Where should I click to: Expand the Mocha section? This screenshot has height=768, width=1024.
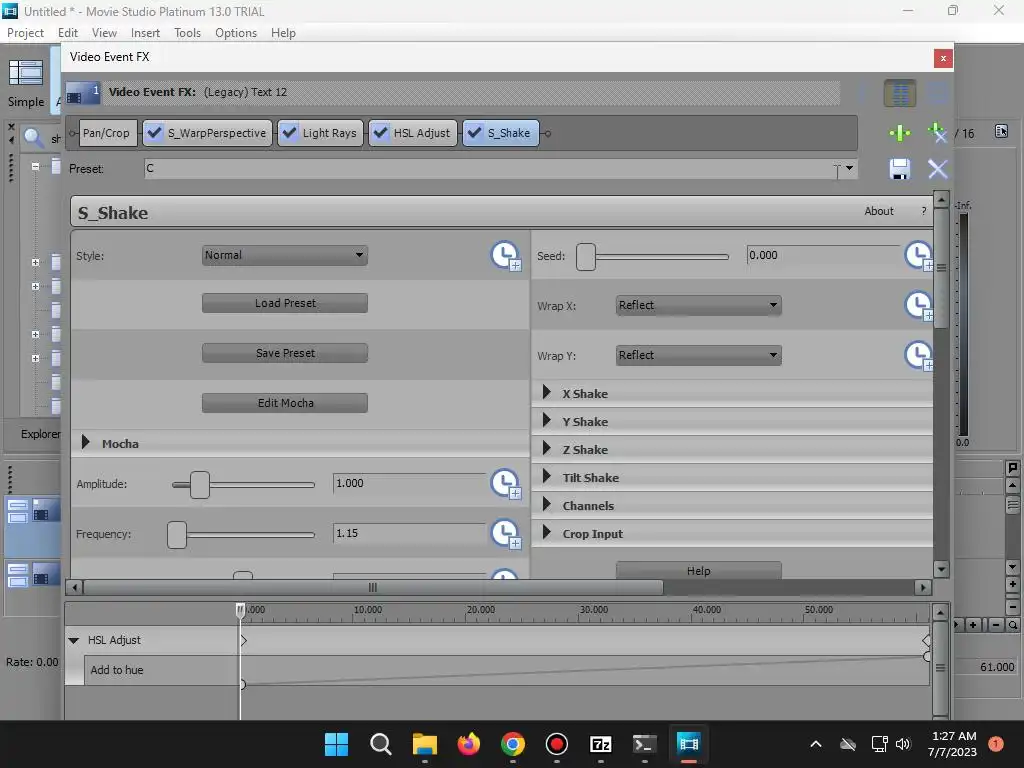point(86,443)
